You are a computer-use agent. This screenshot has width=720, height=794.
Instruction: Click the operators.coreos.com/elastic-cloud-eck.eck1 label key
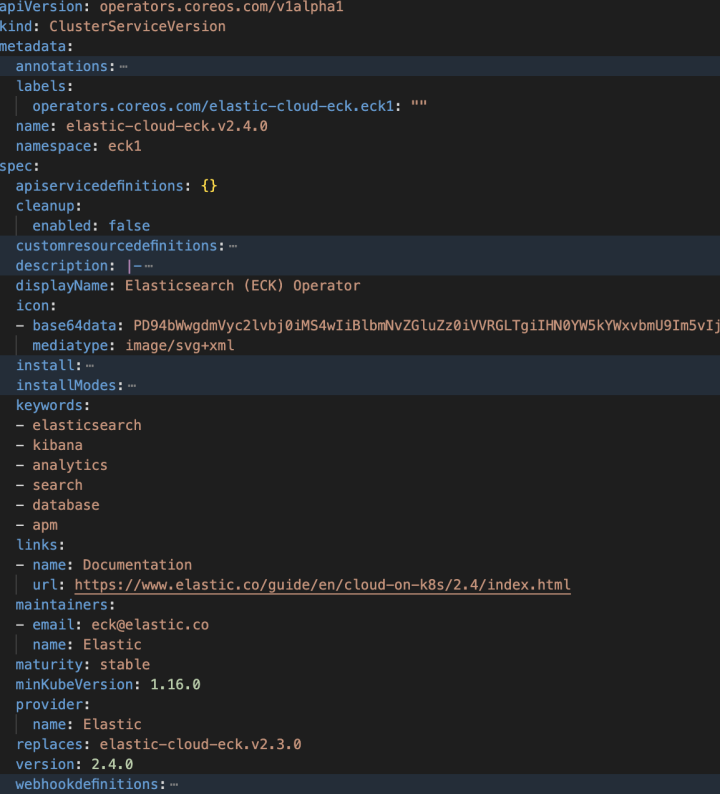pyautogui.click(x=213, y=106)
